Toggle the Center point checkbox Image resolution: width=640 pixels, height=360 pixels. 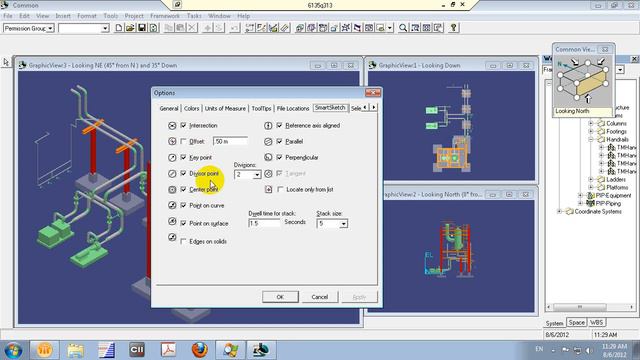pos(183,189)
